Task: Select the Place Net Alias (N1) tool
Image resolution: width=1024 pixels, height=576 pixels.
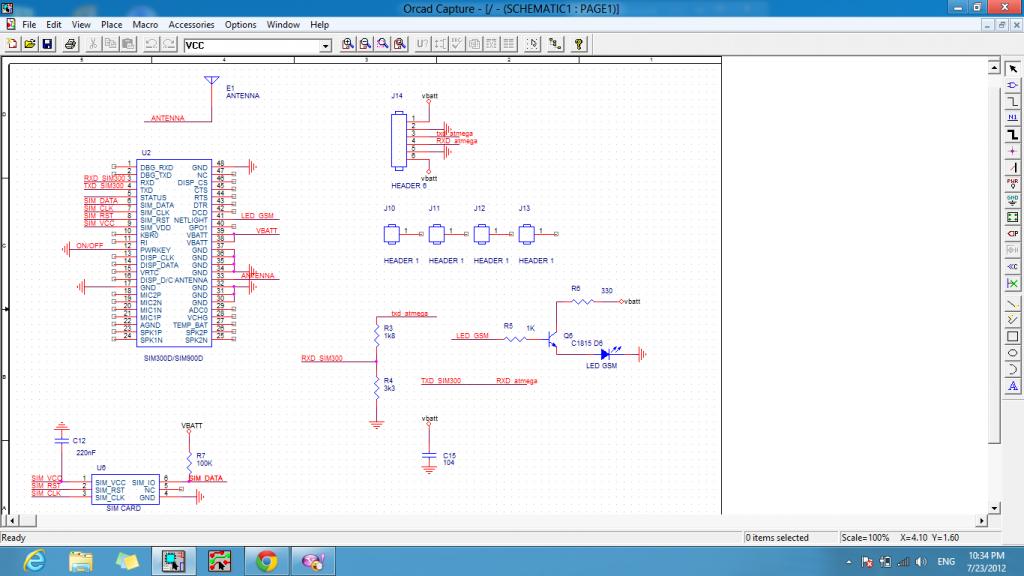Action: tap(1012, 118)
